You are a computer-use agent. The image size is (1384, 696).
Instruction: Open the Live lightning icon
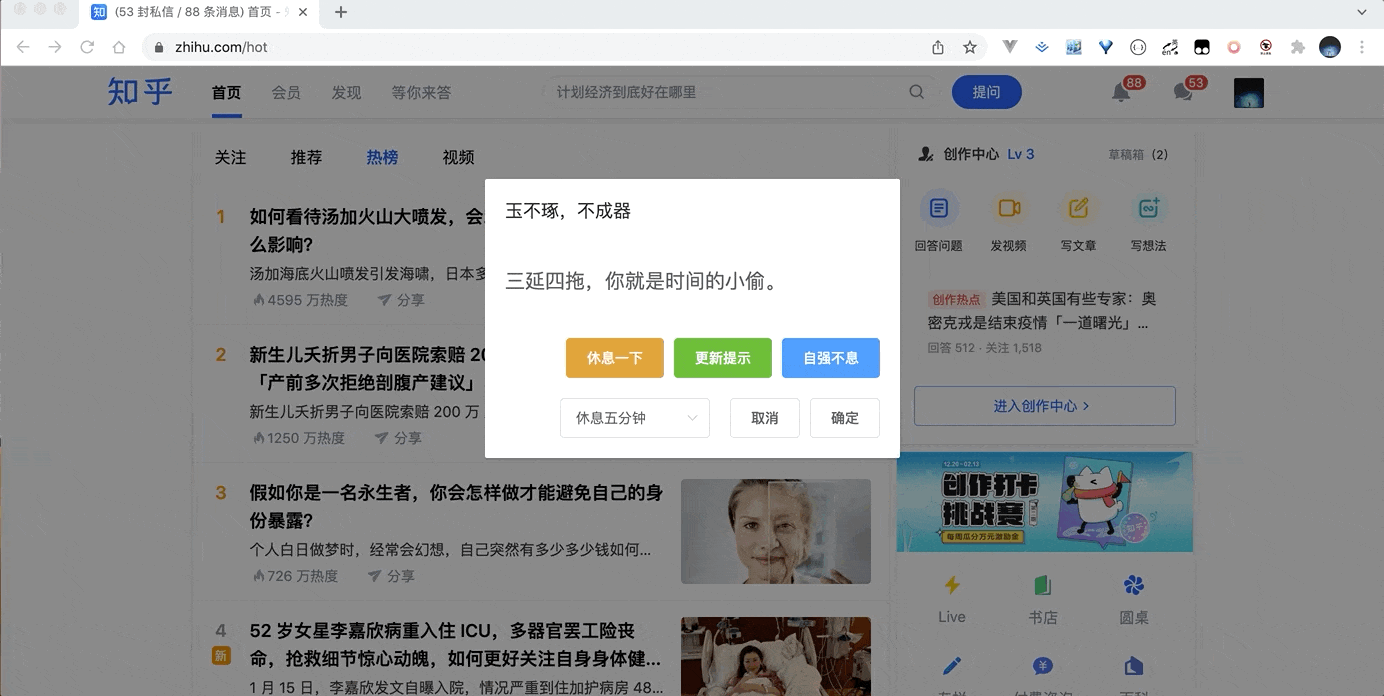[x=952, y=585]
